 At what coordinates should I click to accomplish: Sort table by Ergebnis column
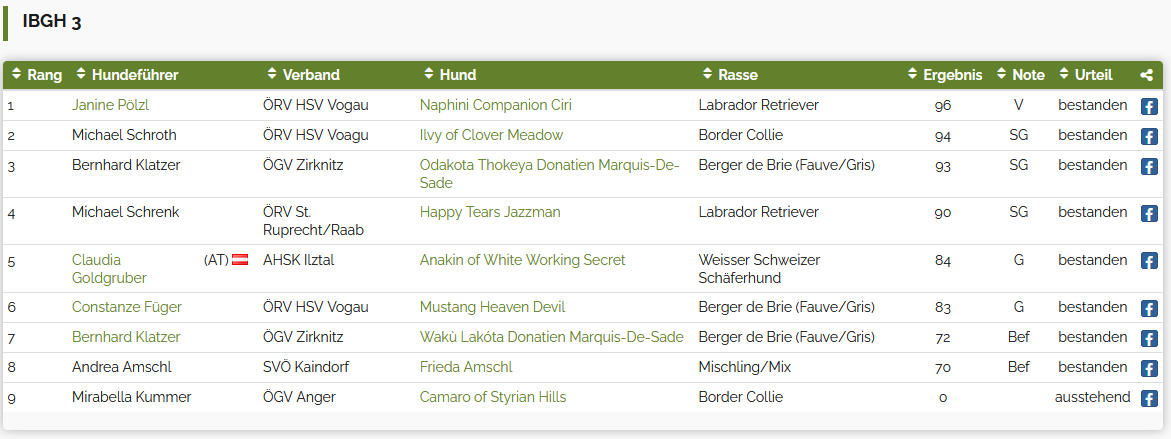click(x=945, y=75)
